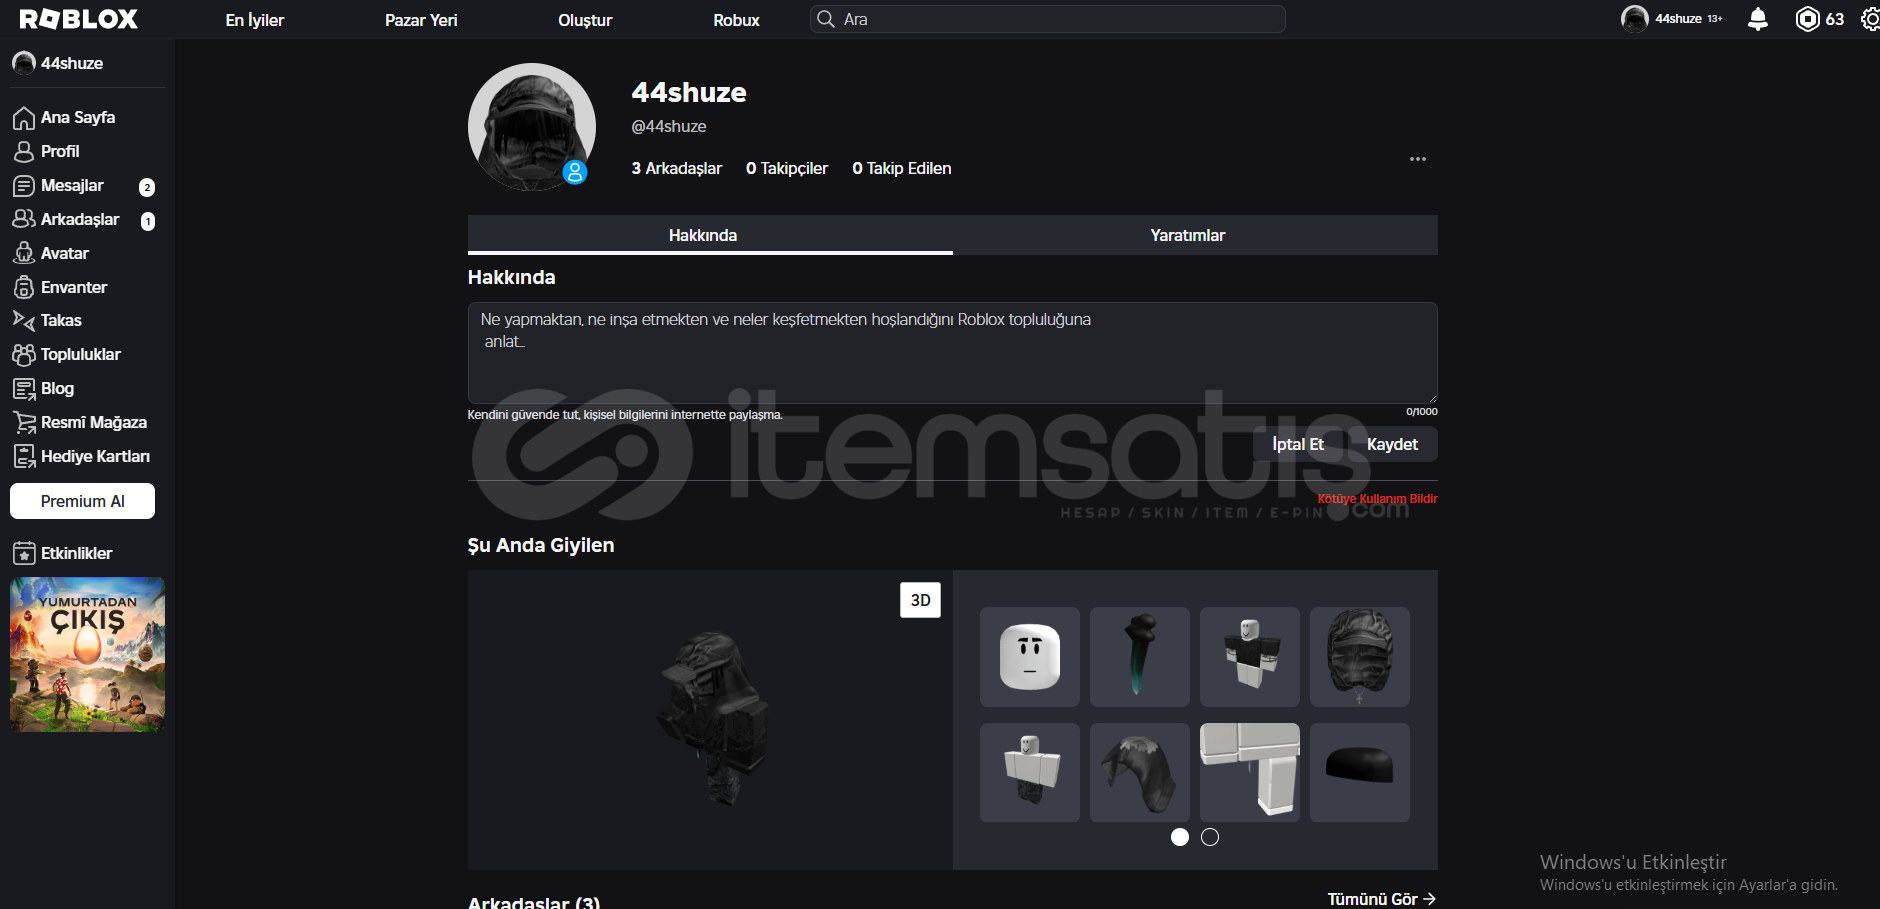Click the white blocky arm item

1250,772
